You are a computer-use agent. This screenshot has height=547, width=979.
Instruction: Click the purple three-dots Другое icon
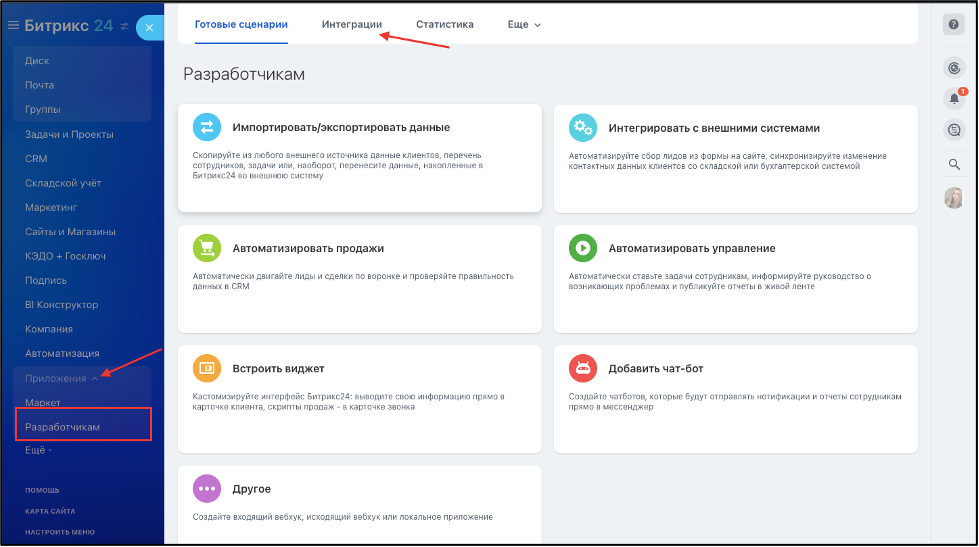[207, 489]
